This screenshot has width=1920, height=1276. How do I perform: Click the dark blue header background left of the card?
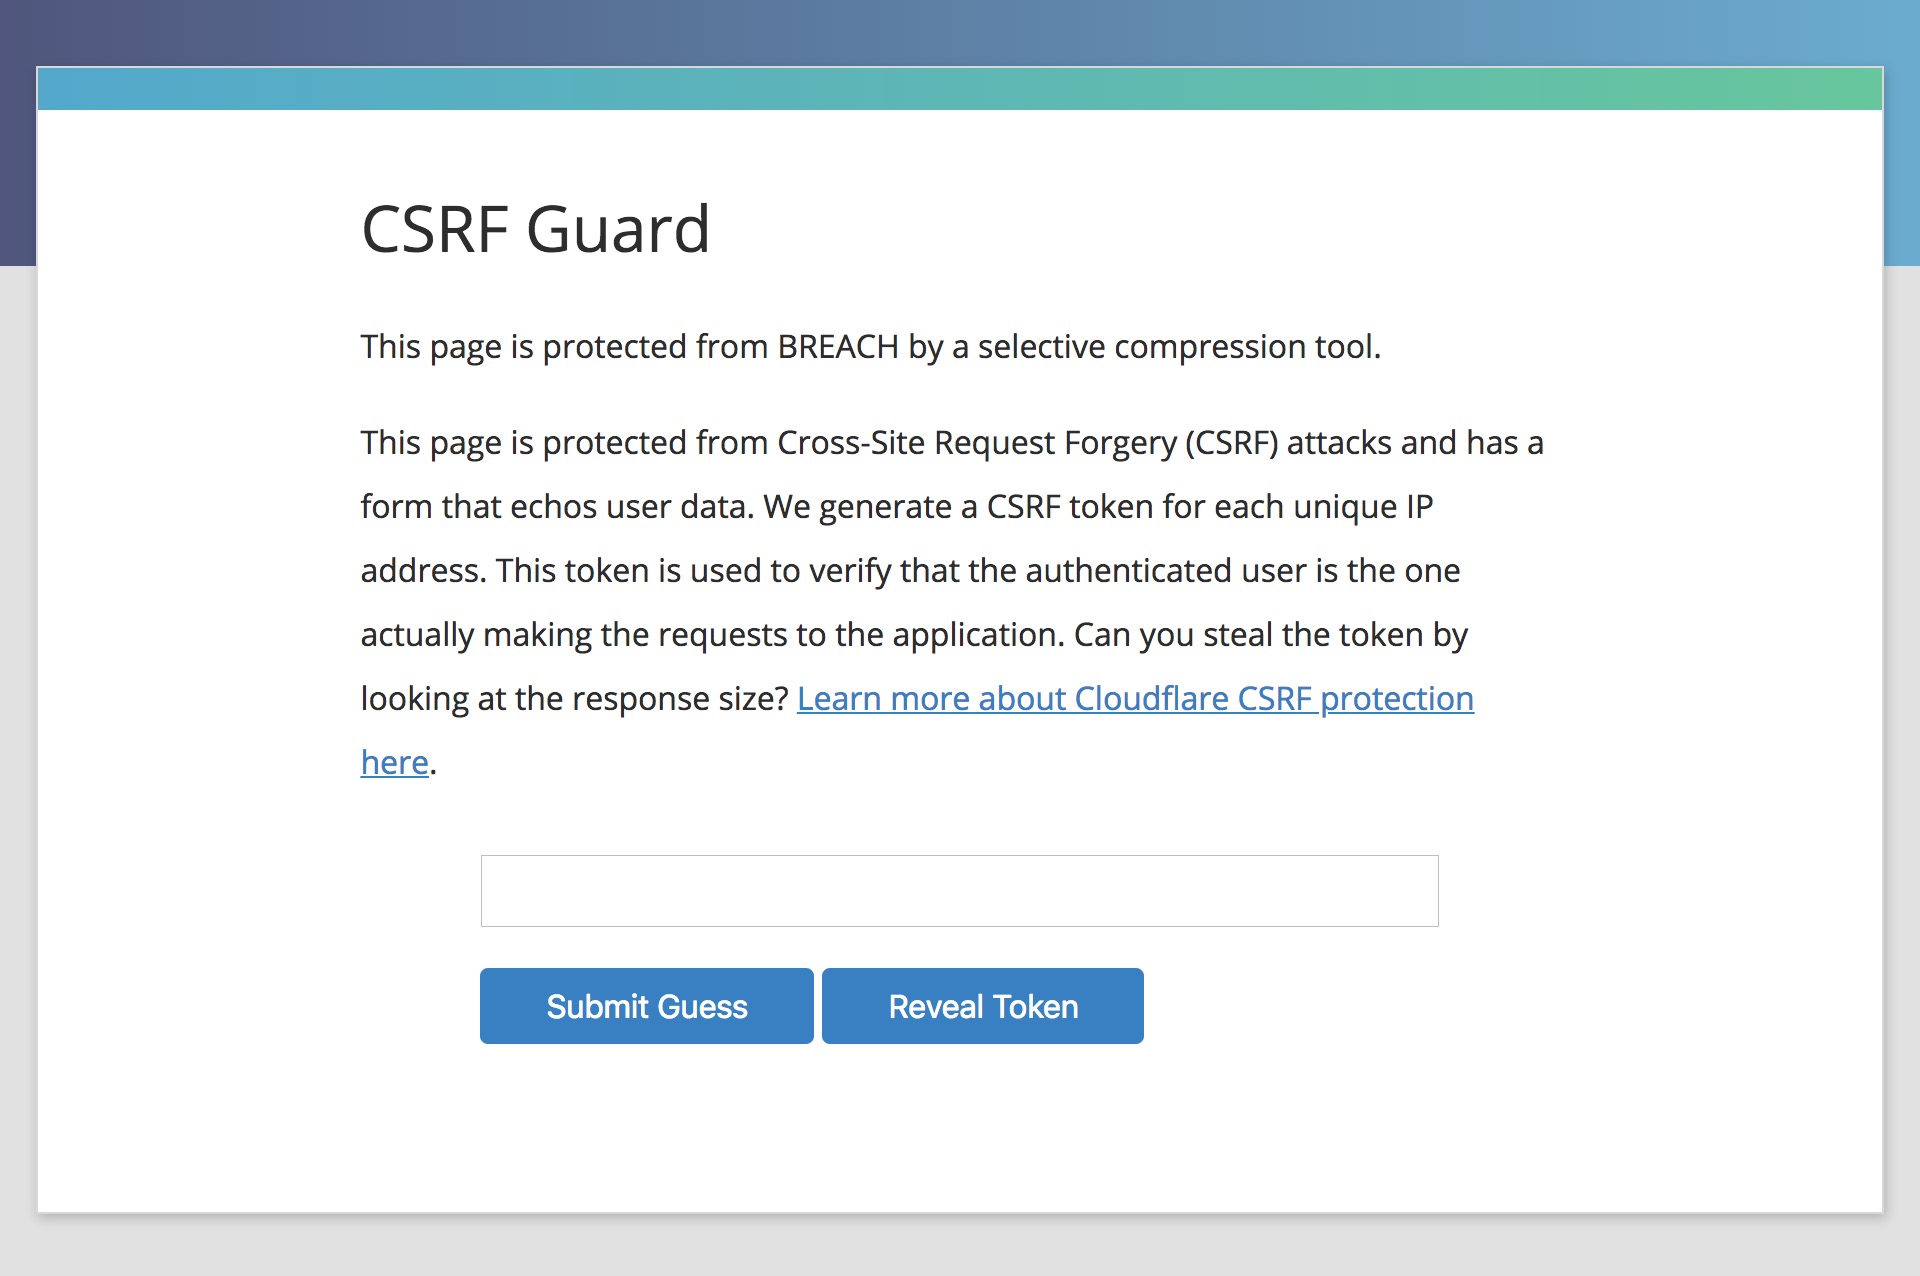(x=18, y=150)
